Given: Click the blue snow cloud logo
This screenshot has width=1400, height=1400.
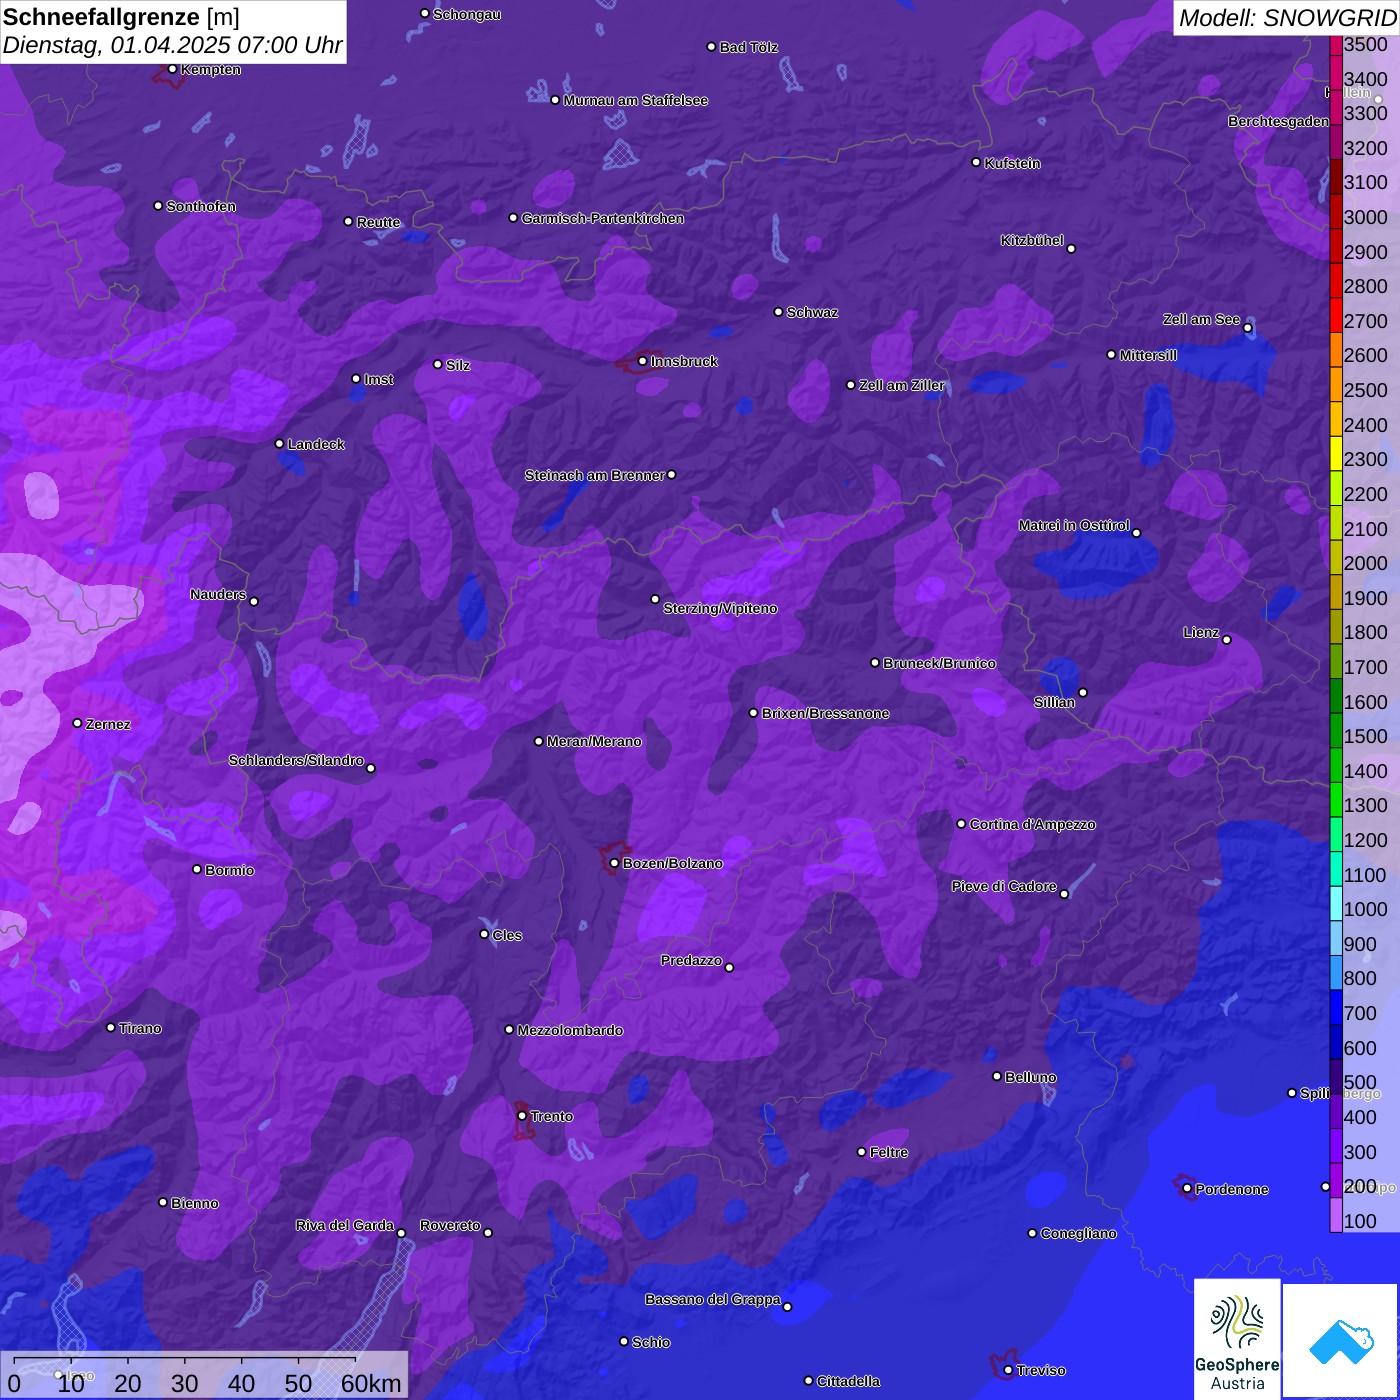Looking at the screenshot, I should [x=1340, y=1340].
